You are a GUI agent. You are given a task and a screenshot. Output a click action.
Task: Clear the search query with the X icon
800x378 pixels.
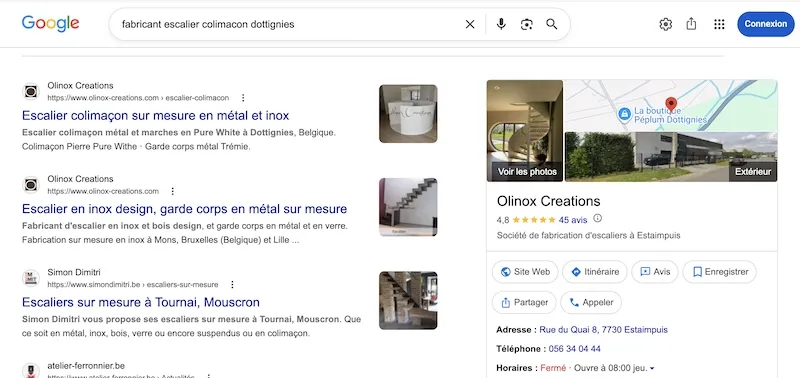470,24
